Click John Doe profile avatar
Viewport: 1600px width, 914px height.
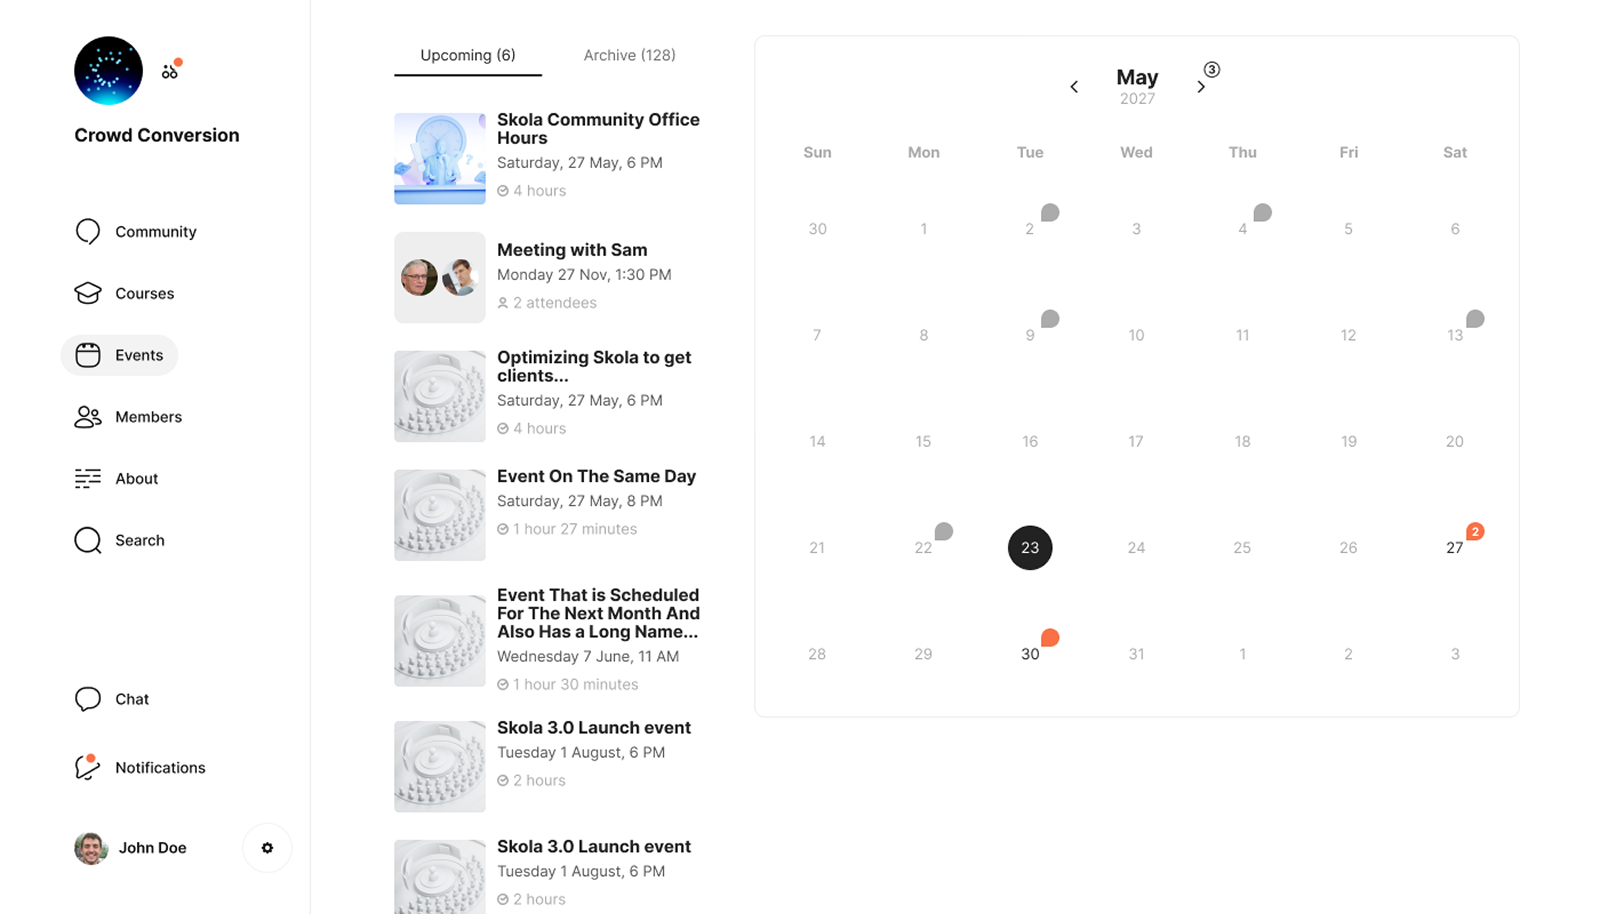(x=91, y=848)
